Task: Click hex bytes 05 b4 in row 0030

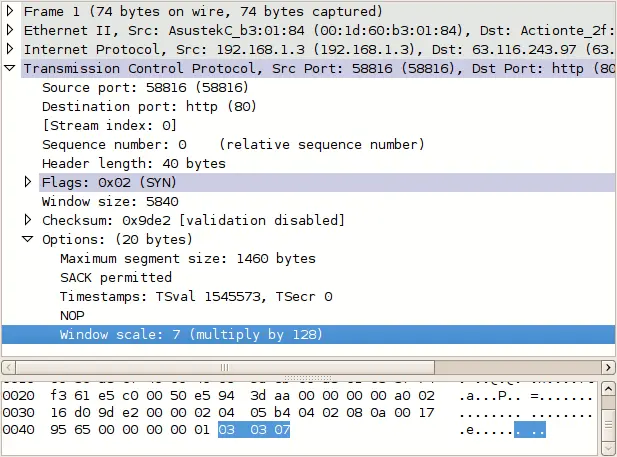Action: 270,413
